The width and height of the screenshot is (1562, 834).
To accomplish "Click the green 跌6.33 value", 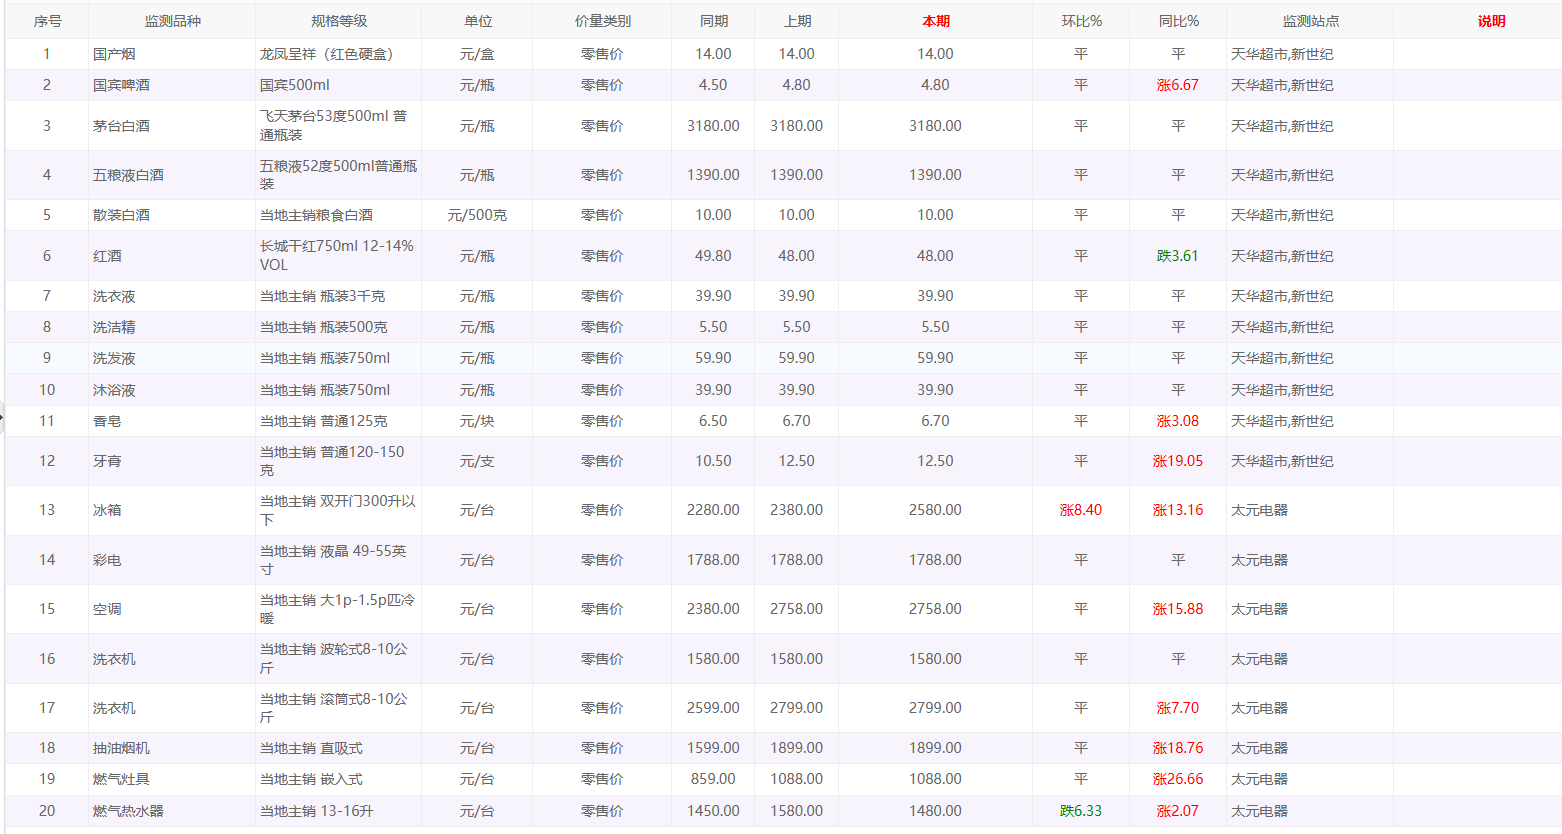I will coord(1081,811).
